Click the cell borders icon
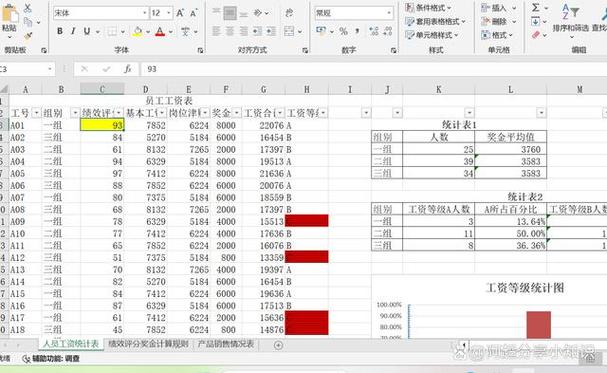607x373 pixels. (x=112, y=31)
